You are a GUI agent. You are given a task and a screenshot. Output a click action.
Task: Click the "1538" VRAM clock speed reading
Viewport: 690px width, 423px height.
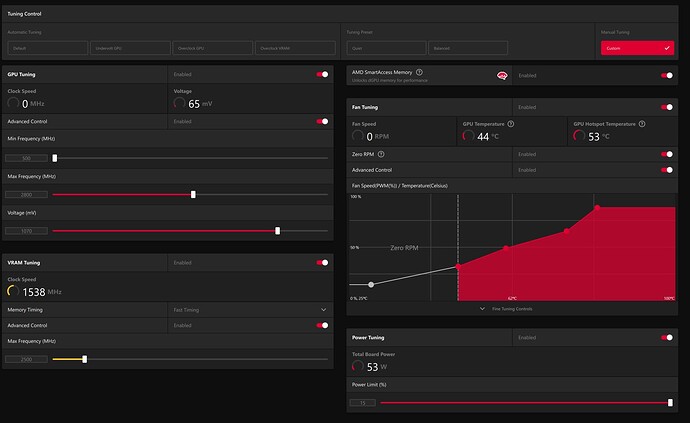[34, 292]
